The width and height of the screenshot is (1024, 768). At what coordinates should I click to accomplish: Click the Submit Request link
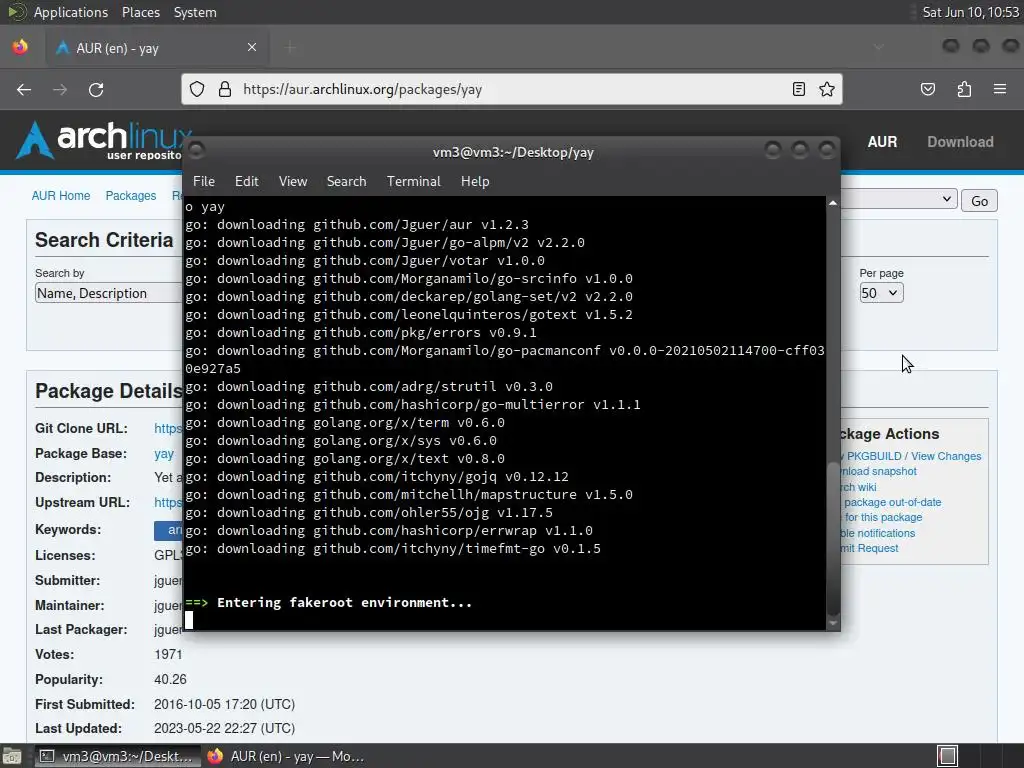click(869, 548)
